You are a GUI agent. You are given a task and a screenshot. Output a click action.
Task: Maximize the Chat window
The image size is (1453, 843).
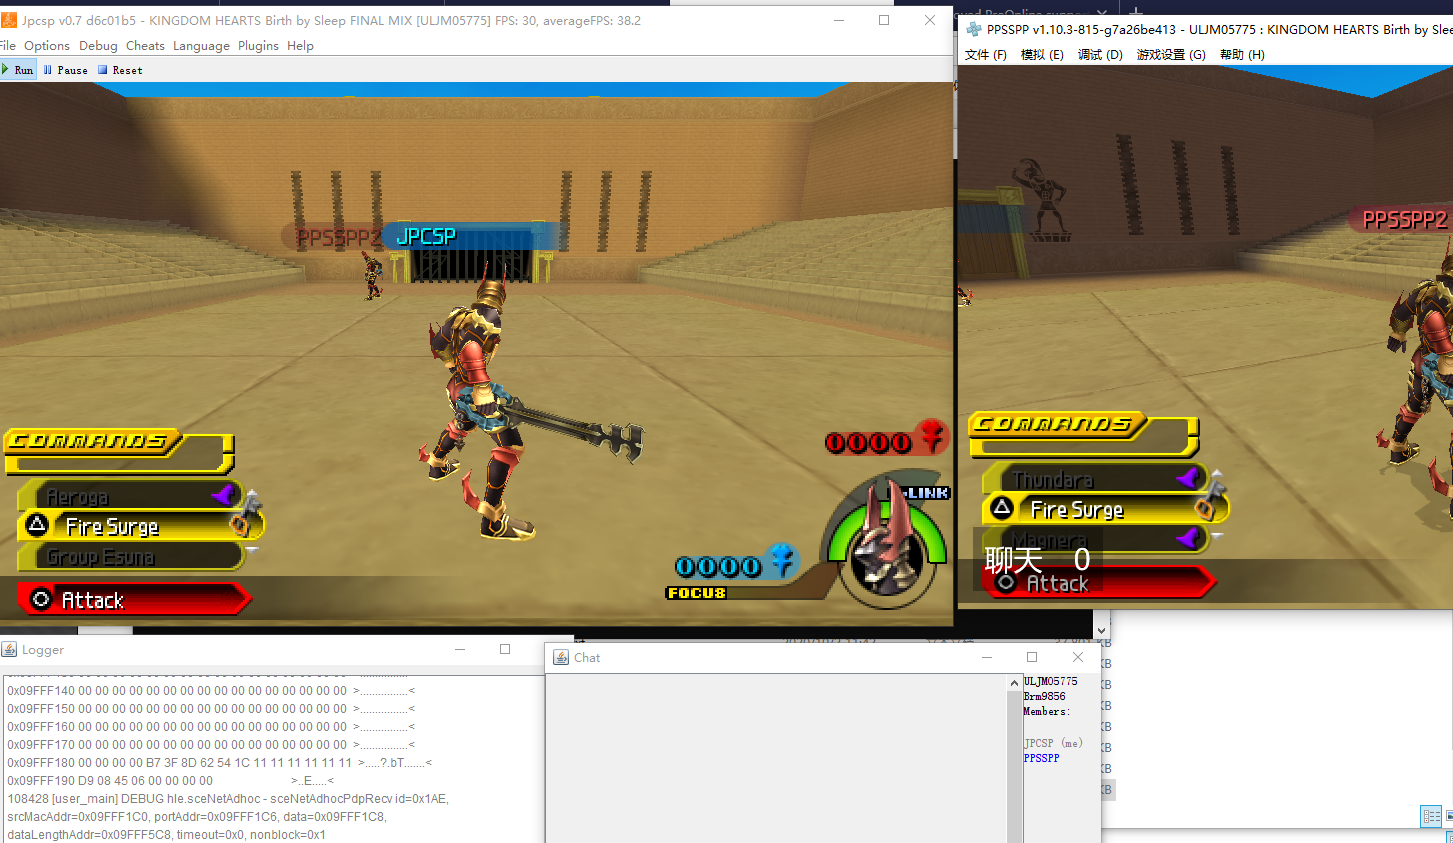[x=1032, y=657]
